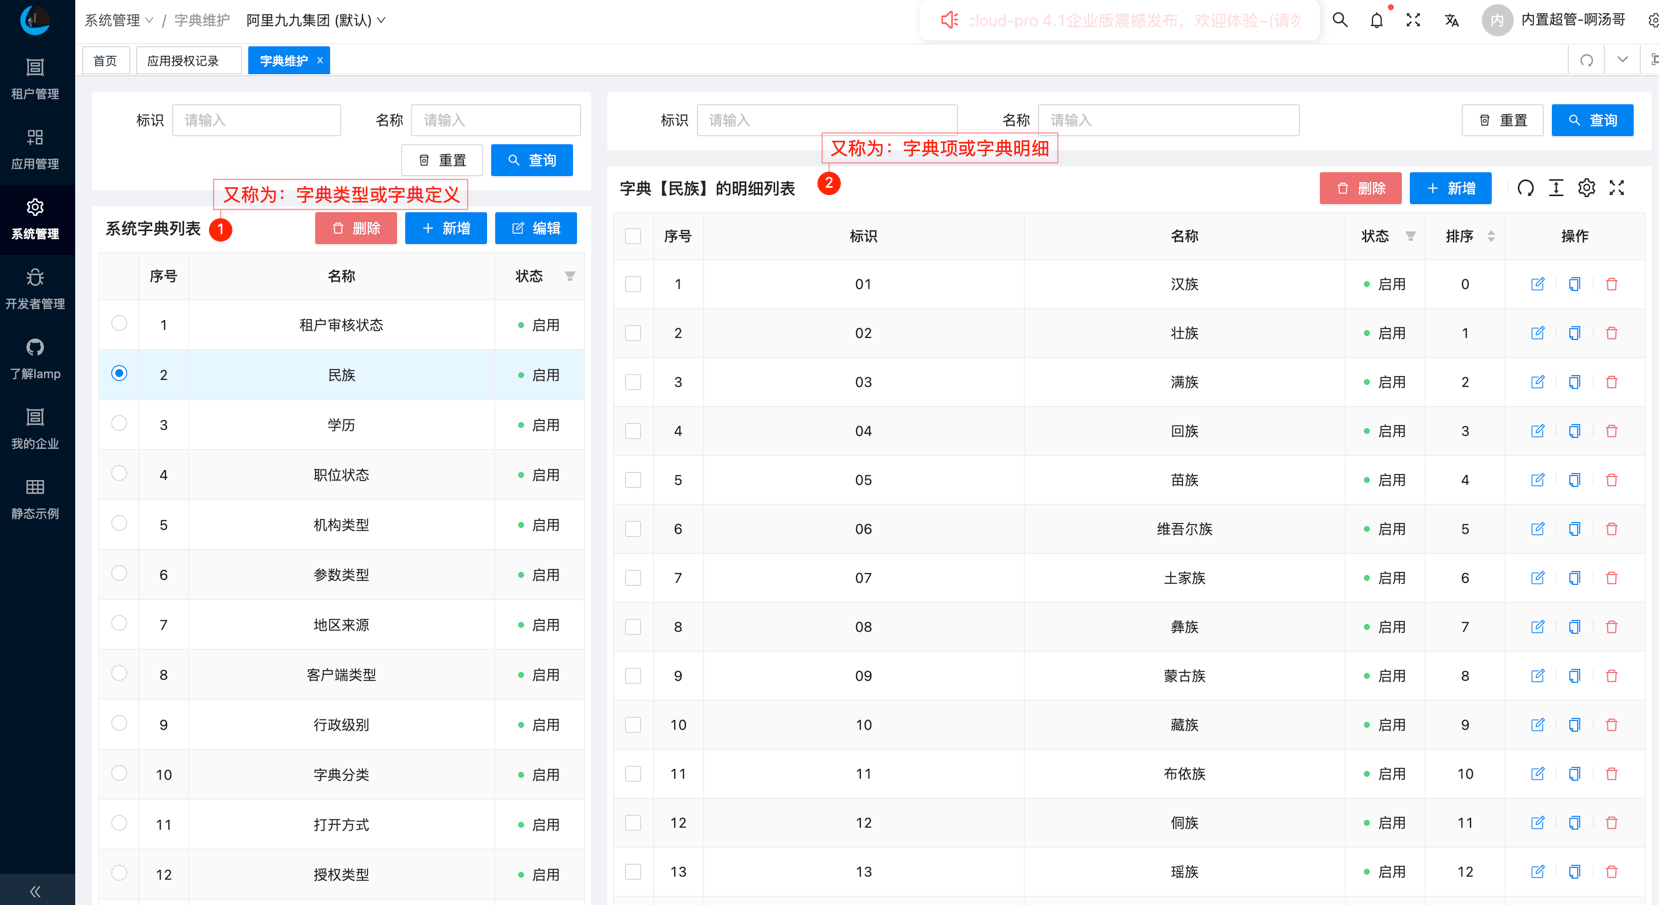The width and height of the screenshot is (1659, 905).
Task: Focus the 名称 input in right search form
Action: 1168,120
